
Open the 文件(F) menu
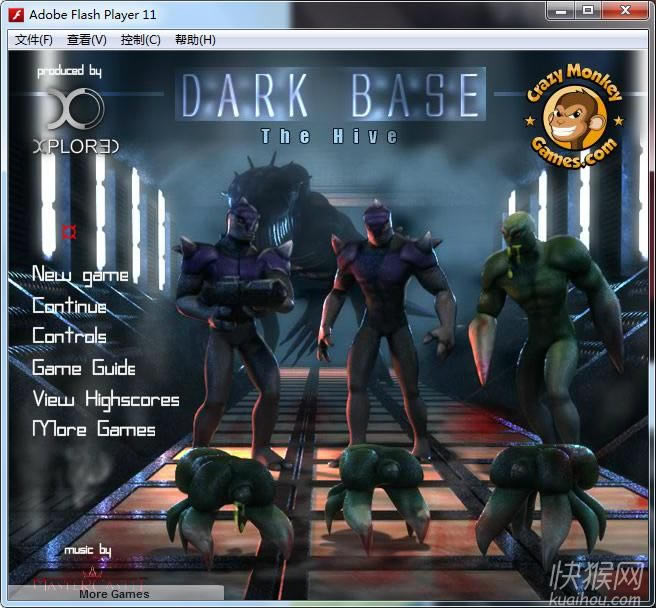tap(34, 40)
